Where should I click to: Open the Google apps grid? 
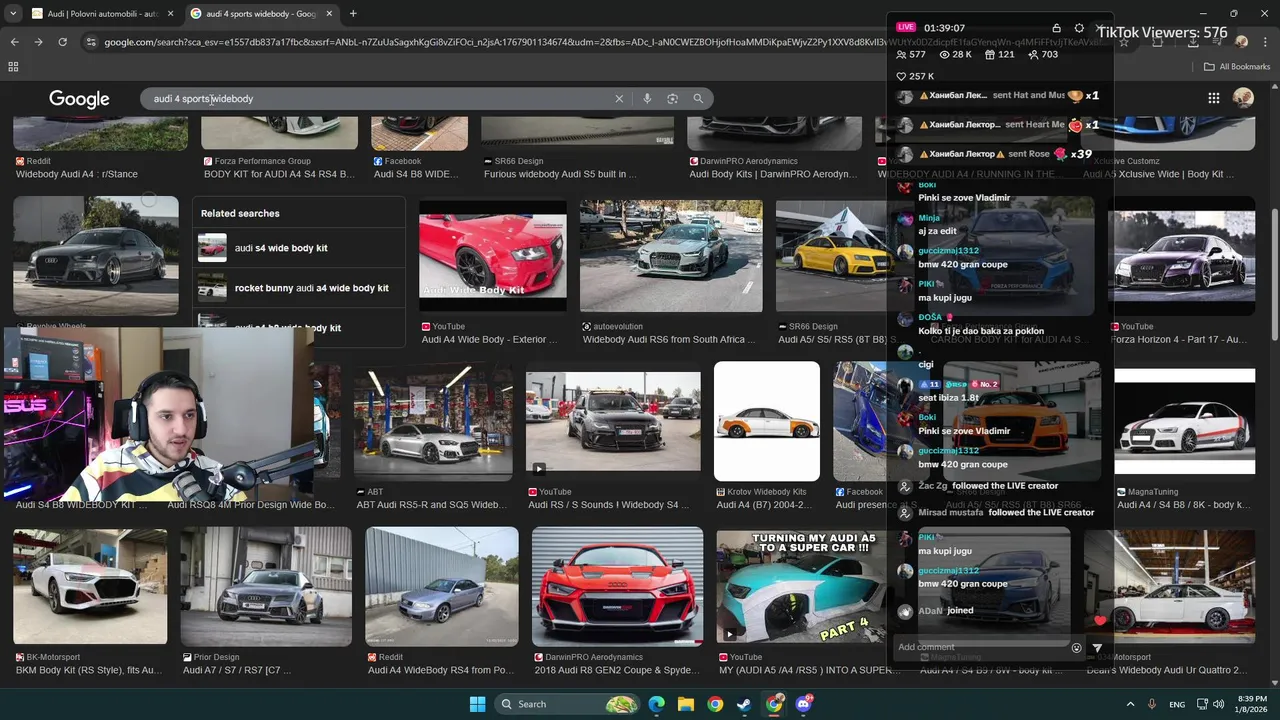pos(1213,98)
